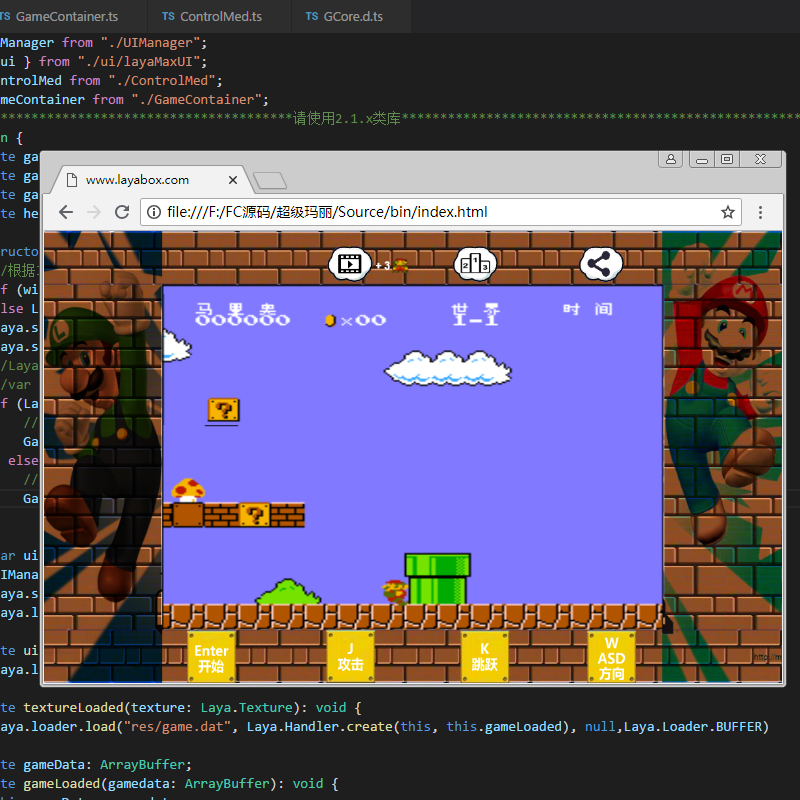Go back using browser back arrow
The height and width of the screenshot is (800, 800).
66,212
